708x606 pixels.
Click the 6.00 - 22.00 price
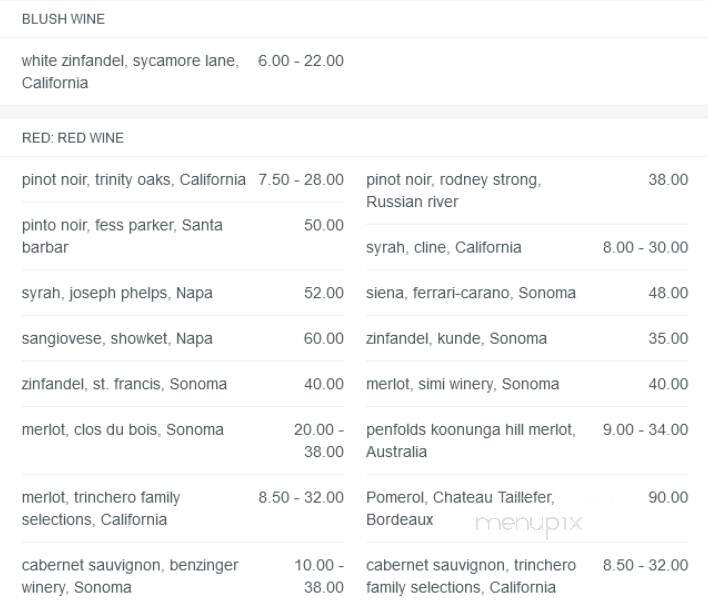click(x=301, y=61)
